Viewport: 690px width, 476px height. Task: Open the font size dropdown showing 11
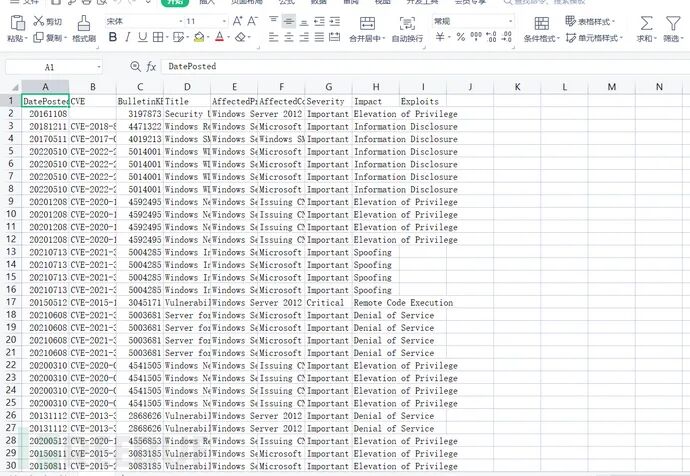coord(224,21)
